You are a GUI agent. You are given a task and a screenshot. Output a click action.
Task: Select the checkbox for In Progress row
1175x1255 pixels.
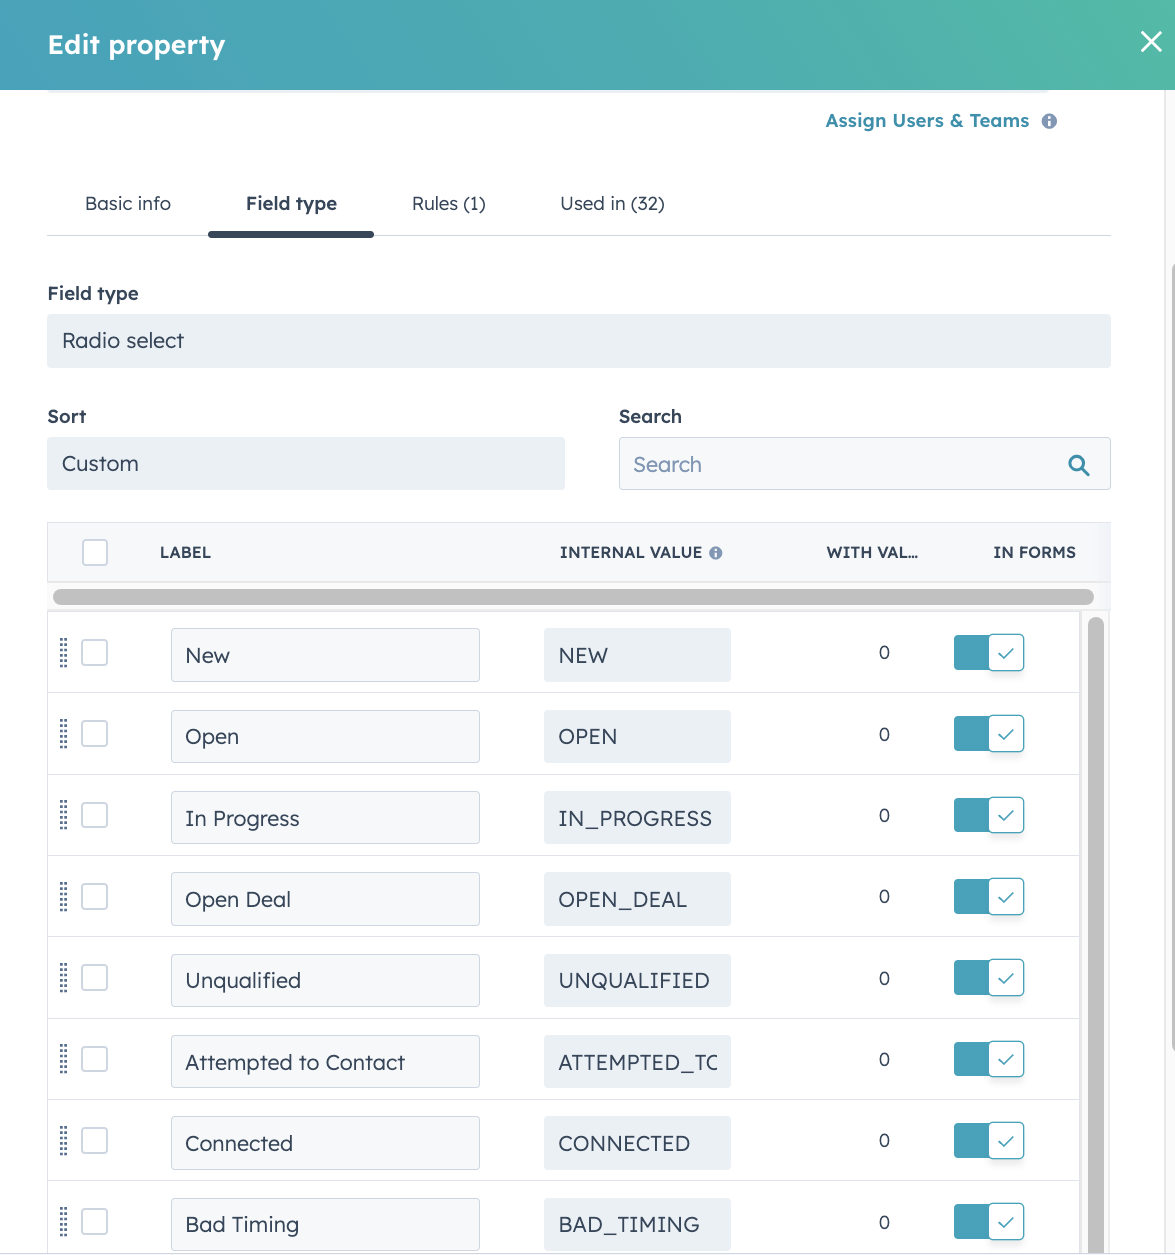95,816
